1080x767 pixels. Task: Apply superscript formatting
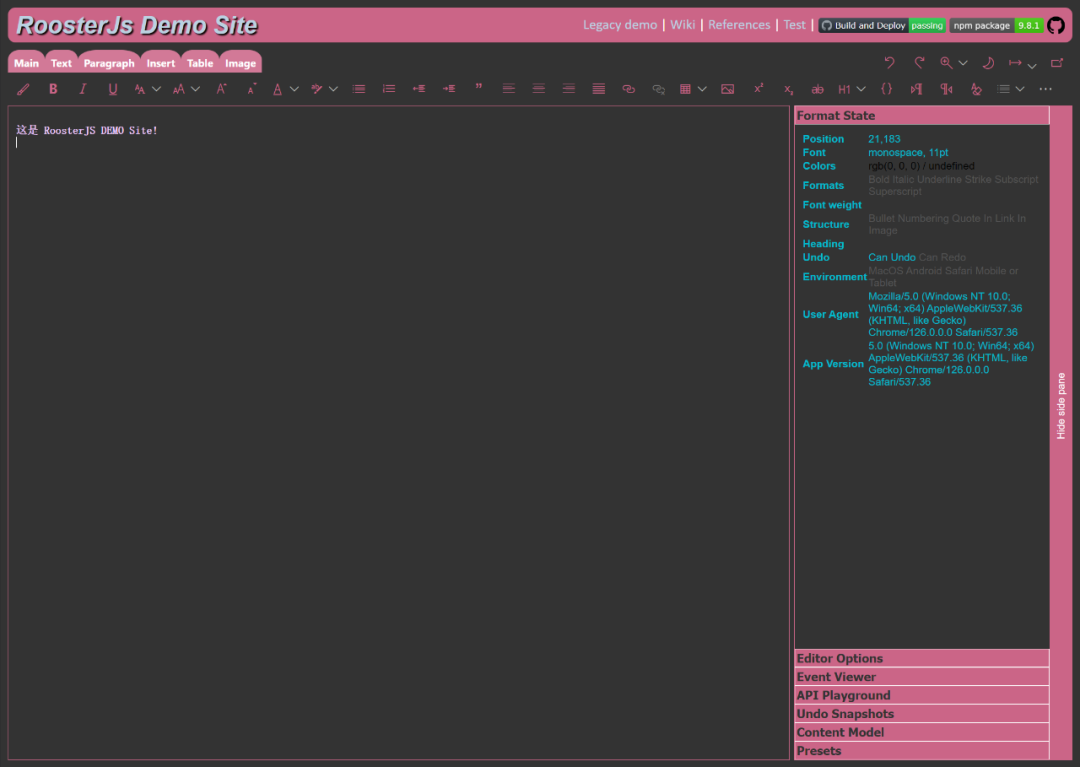[758, 89]
